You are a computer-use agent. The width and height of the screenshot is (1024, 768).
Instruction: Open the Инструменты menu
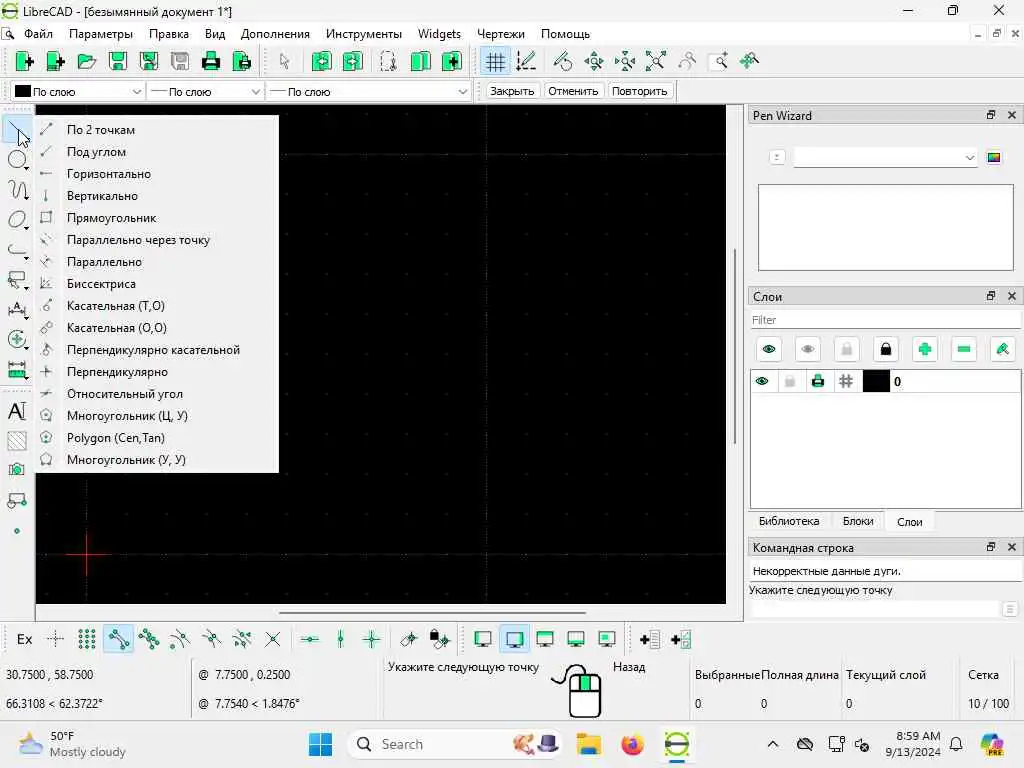click(x=364, y=34)
